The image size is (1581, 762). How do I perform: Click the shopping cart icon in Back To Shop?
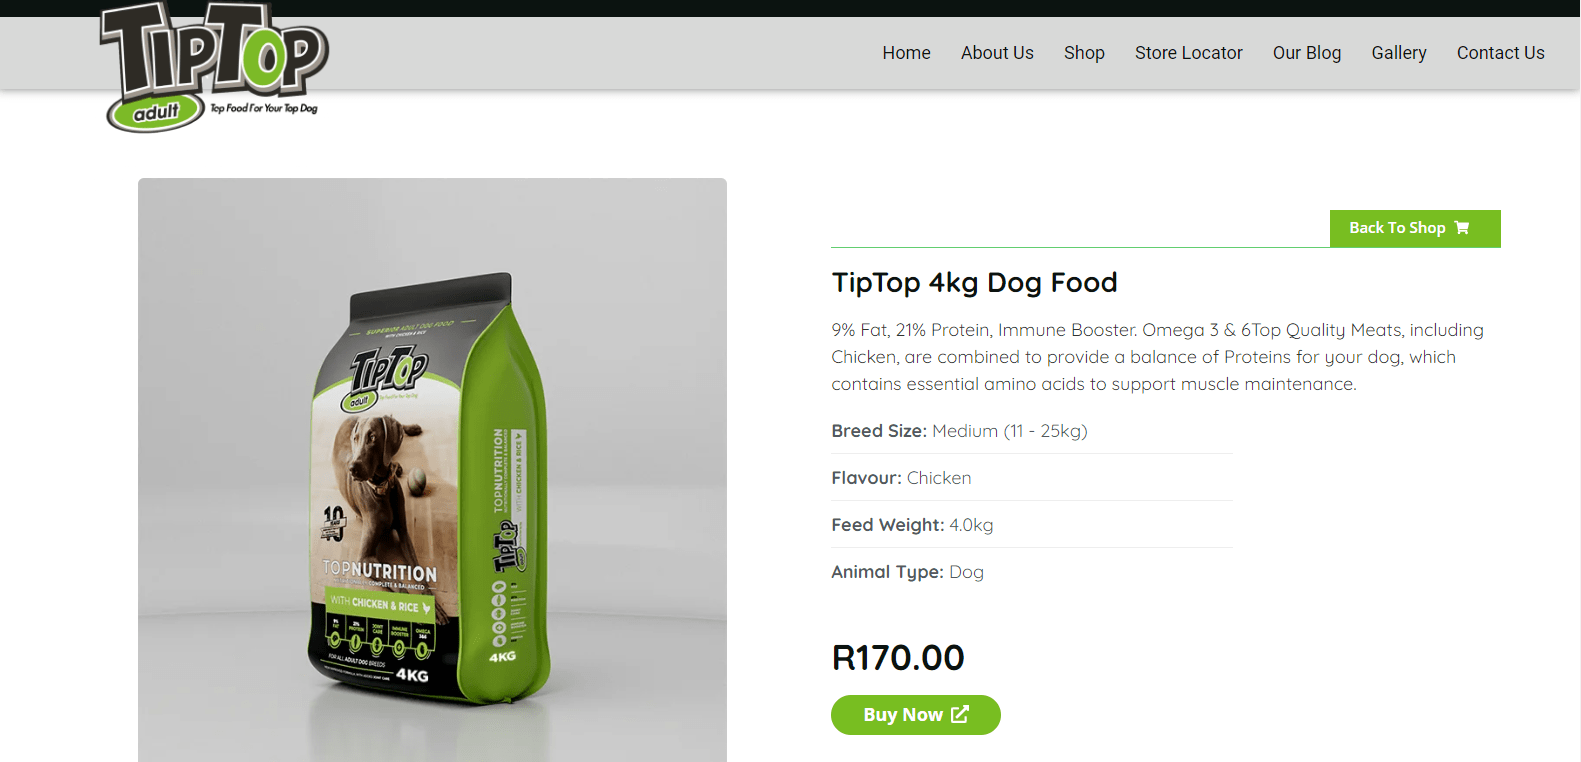(x=1462, y=228)
